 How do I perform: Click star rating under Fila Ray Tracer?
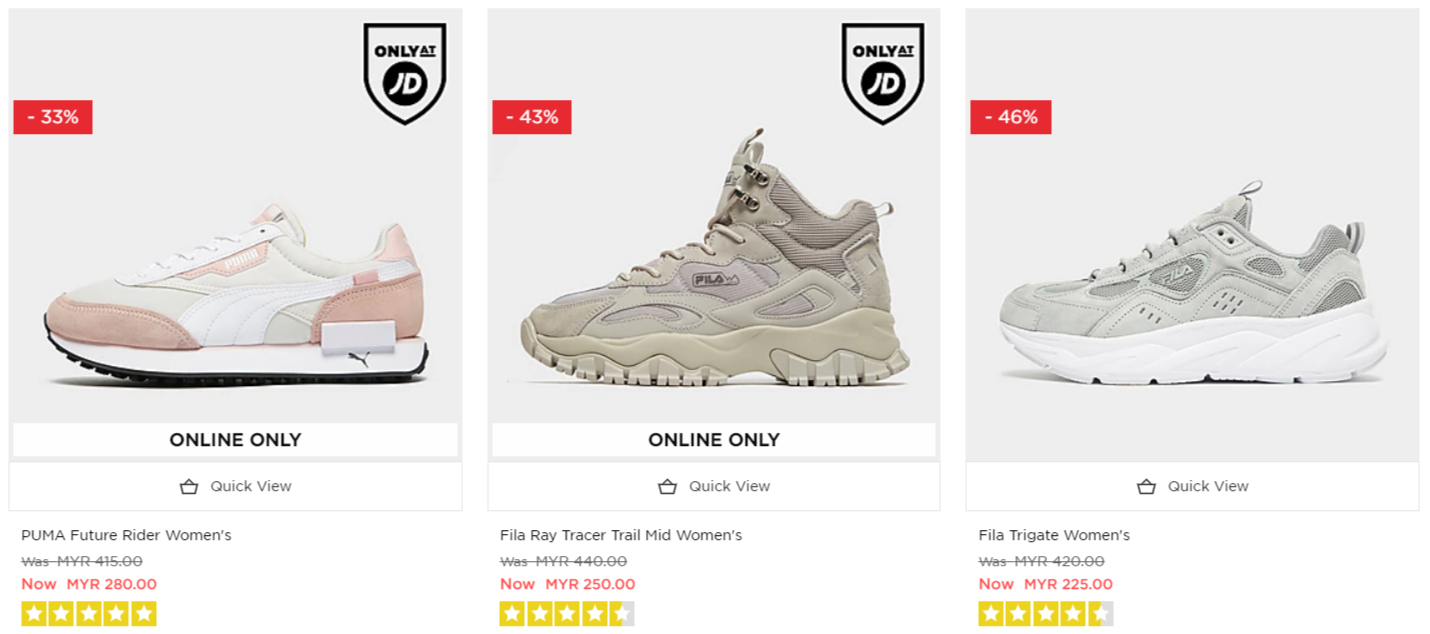click(567, 614)
